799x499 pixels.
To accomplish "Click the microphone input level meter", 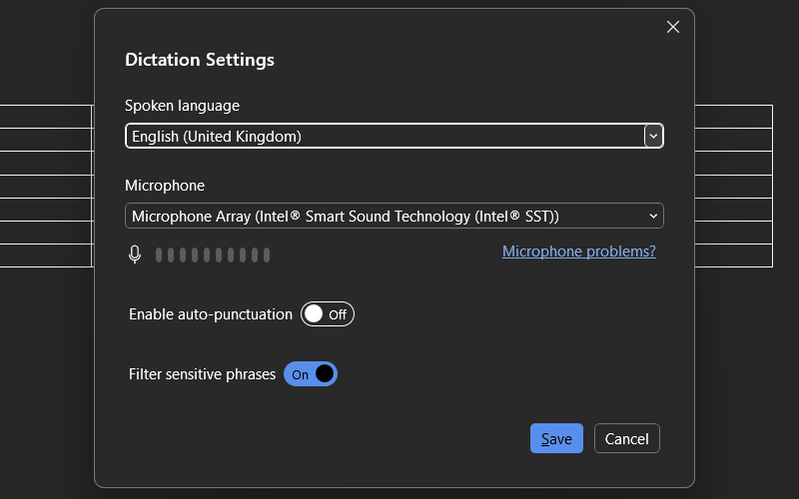I will coord(212,255).
